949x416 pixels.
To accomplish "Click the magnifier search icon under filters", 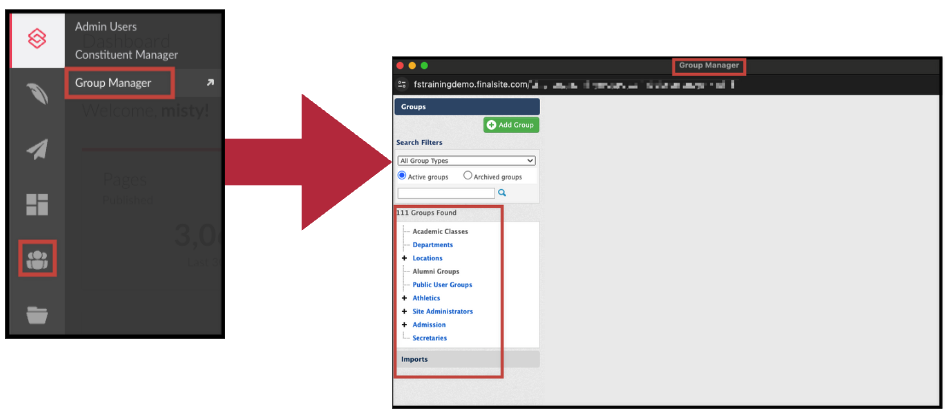I will (502, 193).
